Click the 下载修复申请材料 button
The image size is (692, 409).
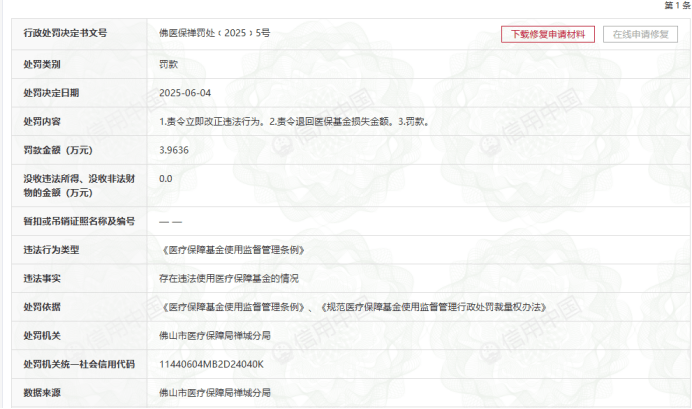548,34
